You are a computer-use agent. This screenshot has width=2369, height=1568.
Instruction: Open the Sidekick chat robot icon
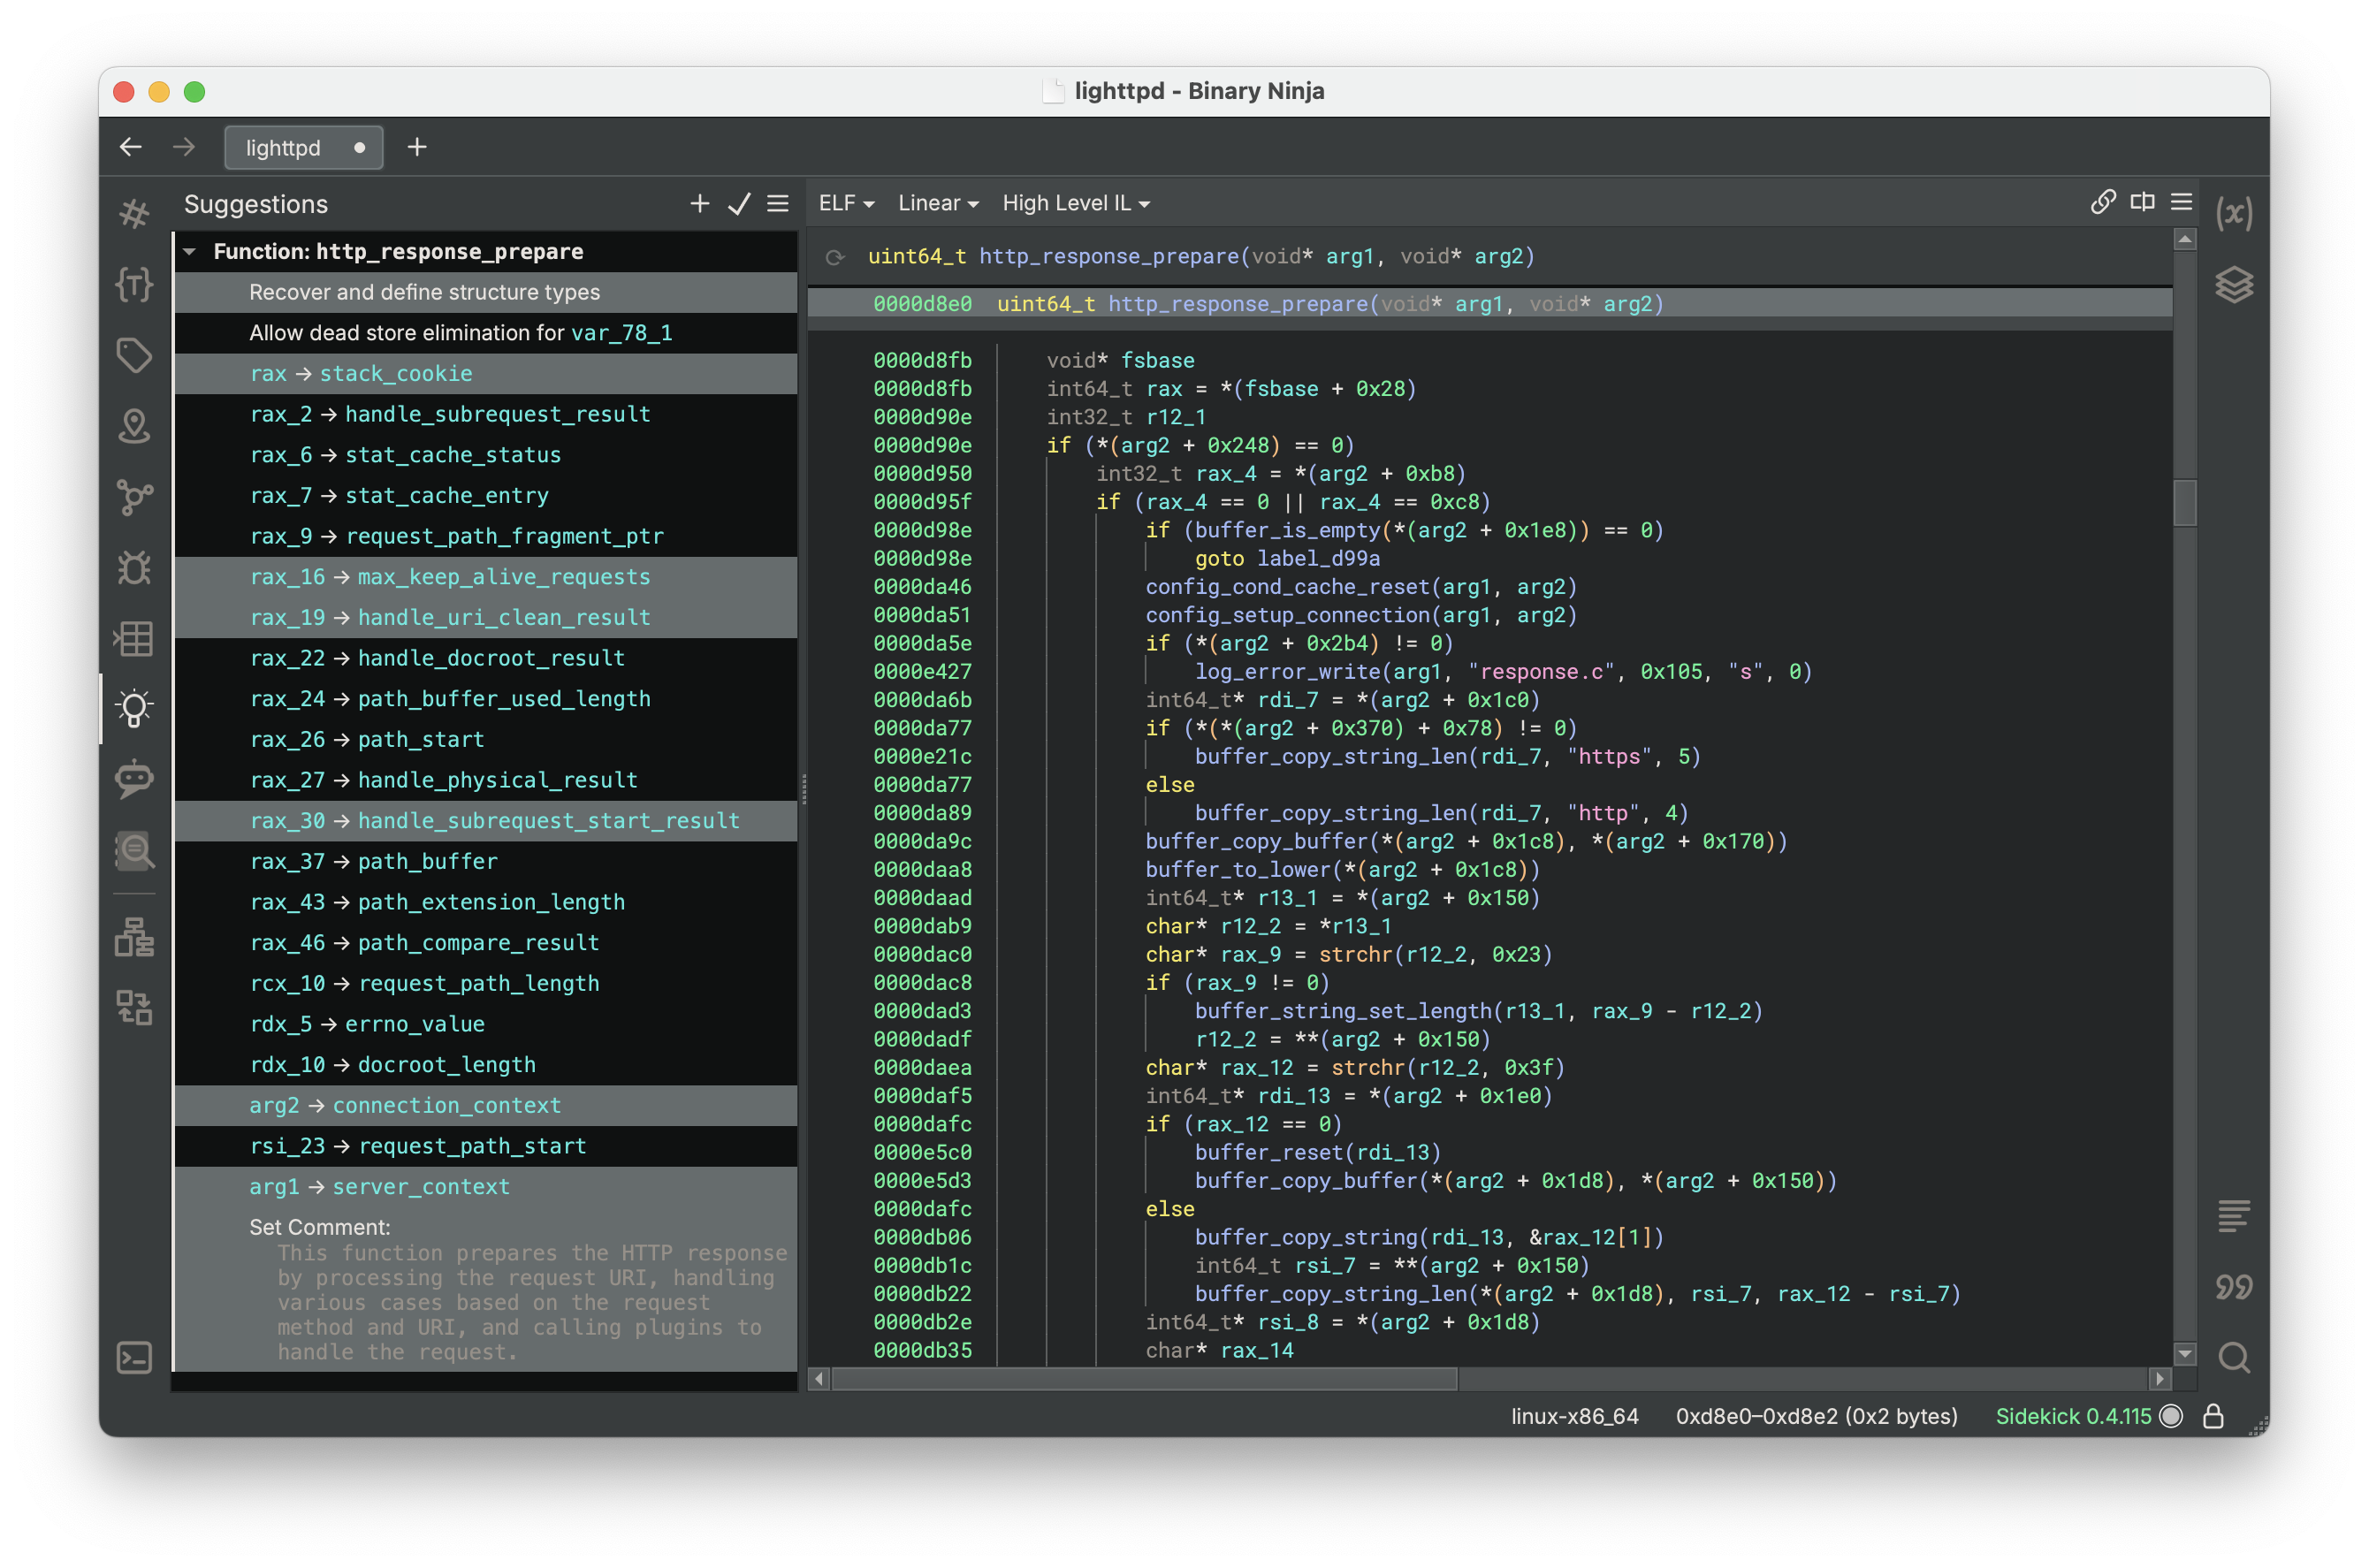[x=134, y=778]
